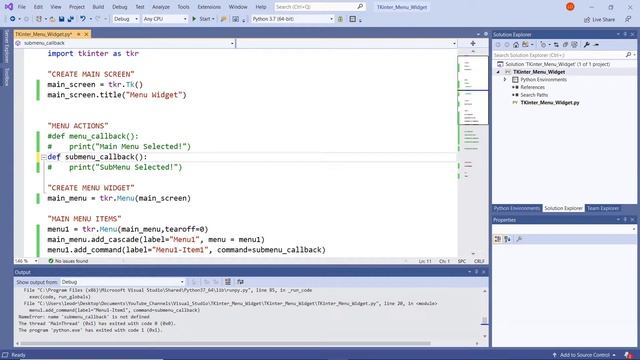The height and width of the screenshot is (360, 640).
Task: Click the Categorized icon in Properties panel
Action: click(x=498, y=239)
